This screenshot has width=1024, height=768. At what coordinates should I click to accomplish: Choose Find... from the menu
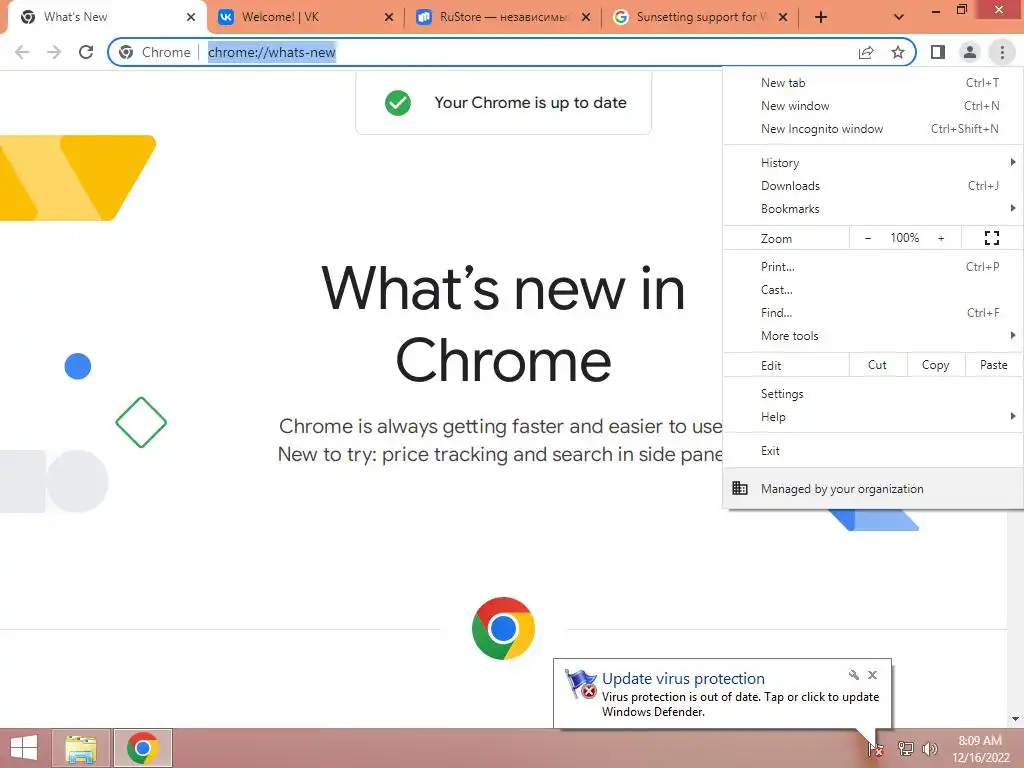coord(873,312)
